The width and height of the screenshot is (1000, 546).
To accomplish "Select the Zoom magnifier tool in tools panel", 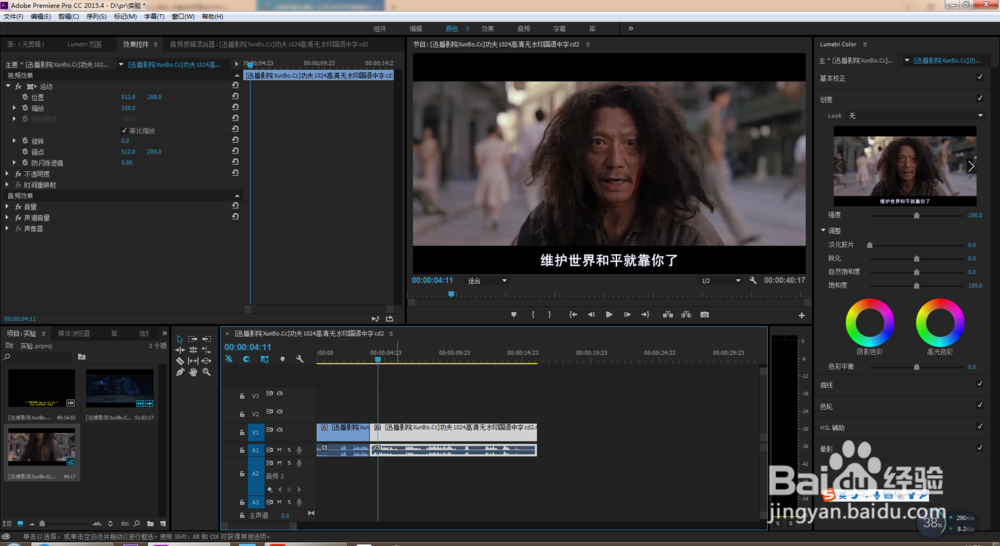I will coord(207,372).
